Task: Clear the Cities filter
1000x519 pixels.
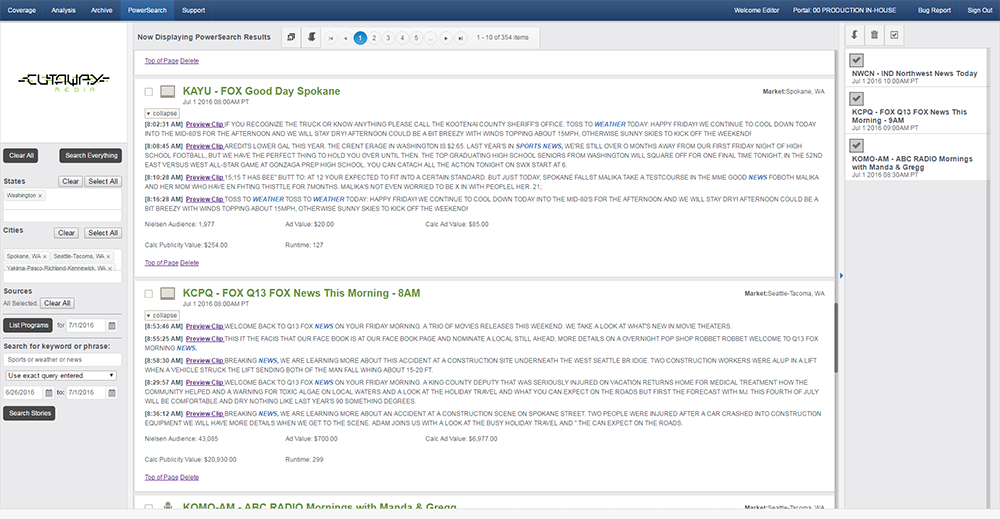Action: point(66,233)
